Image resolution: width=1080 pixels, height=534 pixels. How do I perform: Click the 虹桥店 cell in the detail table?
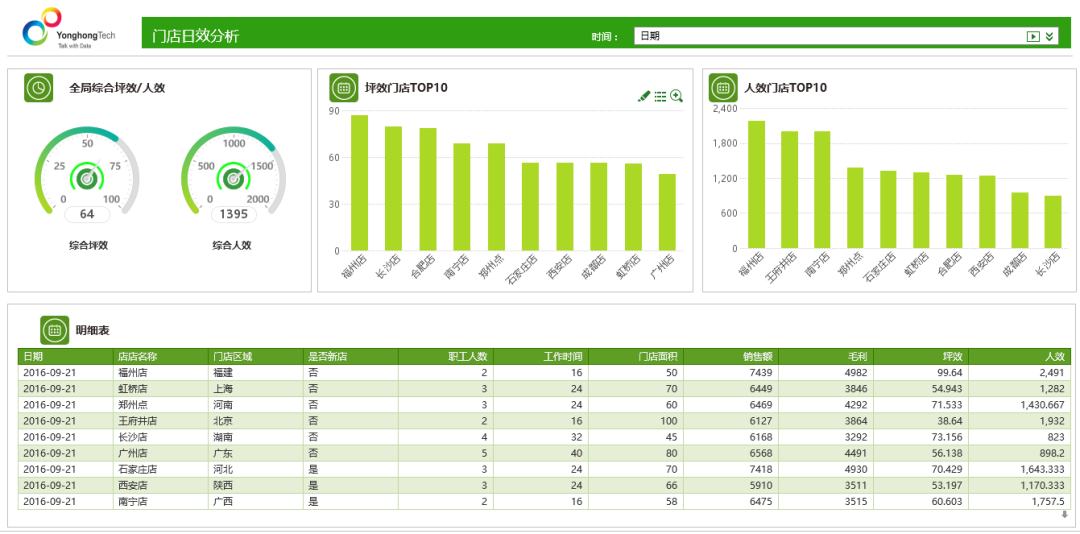pos(160,389)
